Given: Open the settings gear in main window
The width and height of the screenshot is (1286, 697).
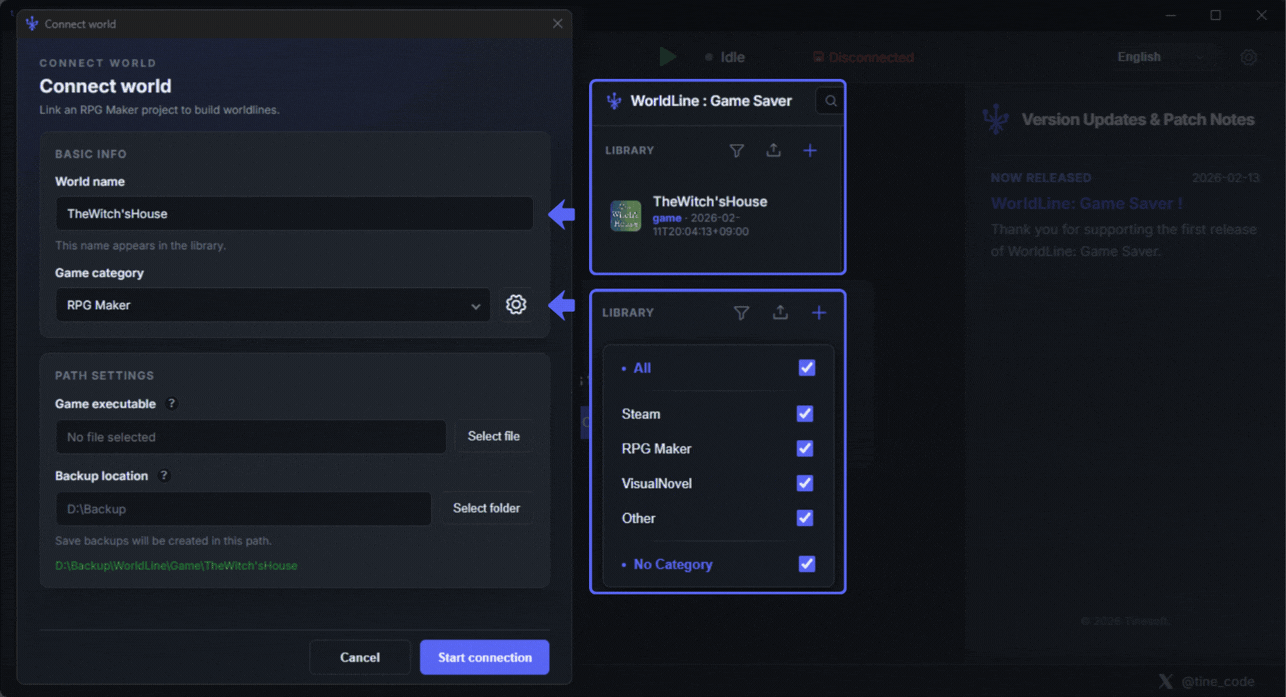Looking at the screenshot, I should point(1249,58).
